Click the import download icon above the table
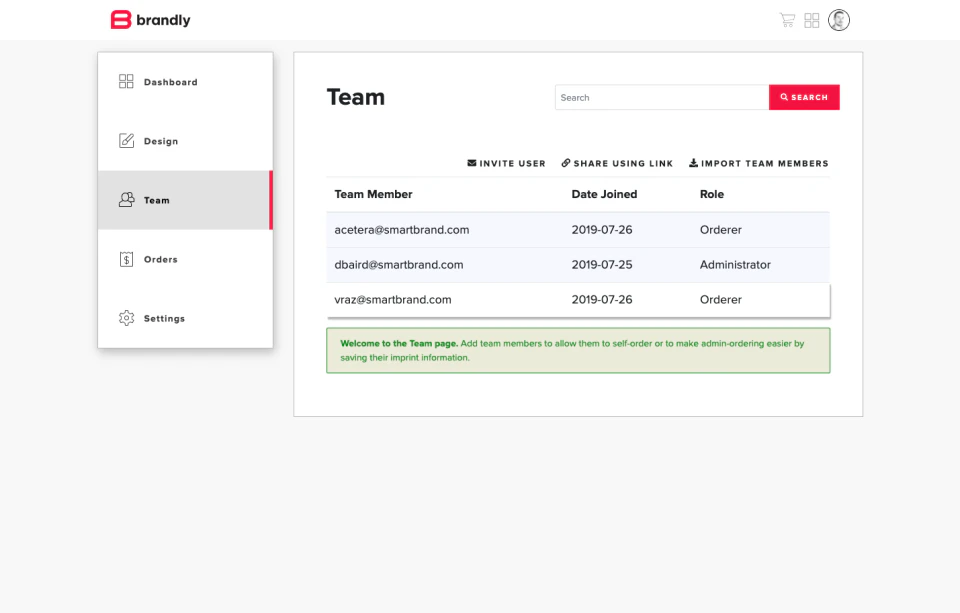Image resolution: width=960 pixels, height=613 pixels. (x=694, y=163)
